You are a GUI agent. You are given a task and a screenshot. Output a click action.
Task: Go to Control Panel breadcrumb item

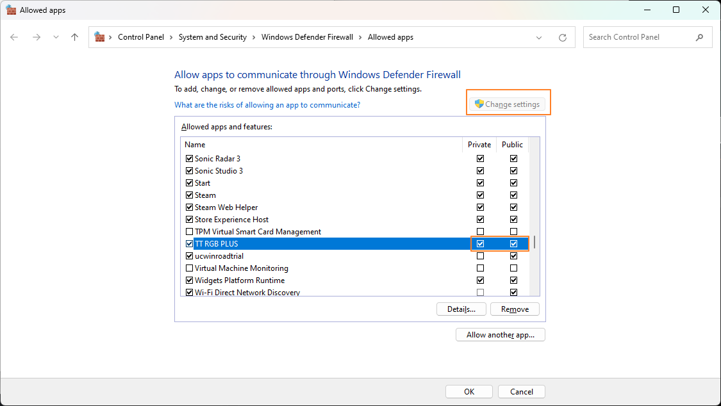click(141, 38)
